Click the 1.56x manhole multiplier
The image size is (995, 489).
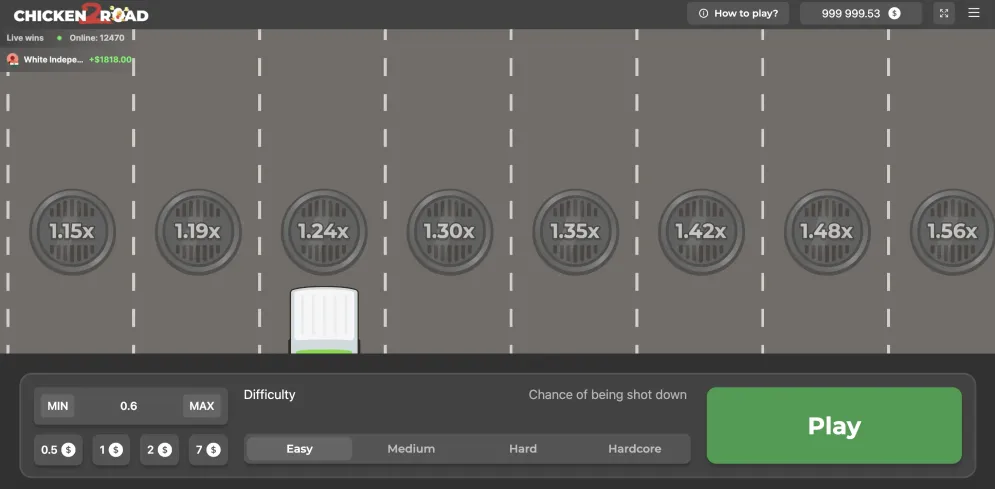pos(952,231)
